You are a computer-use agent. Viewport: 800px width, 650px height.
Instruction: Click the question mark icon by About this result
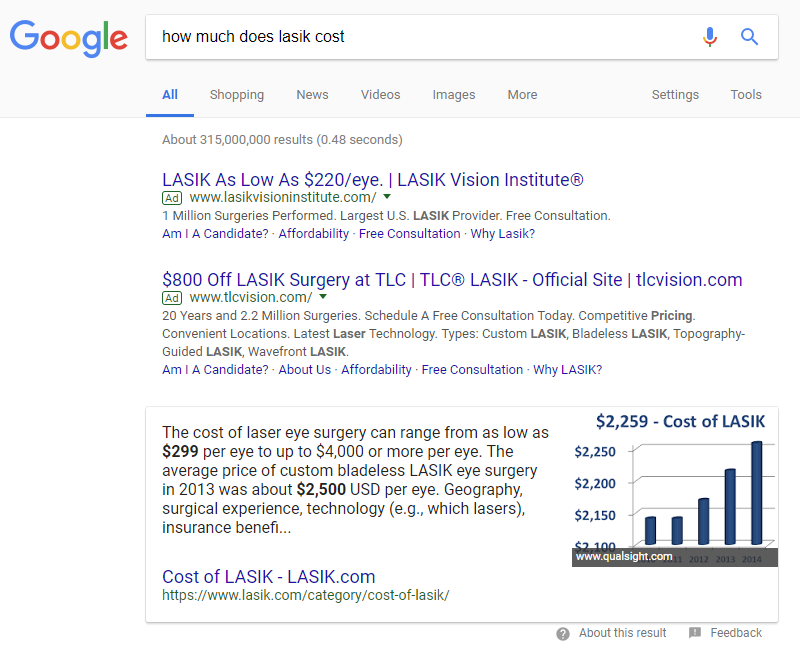[x=563, y=634]
